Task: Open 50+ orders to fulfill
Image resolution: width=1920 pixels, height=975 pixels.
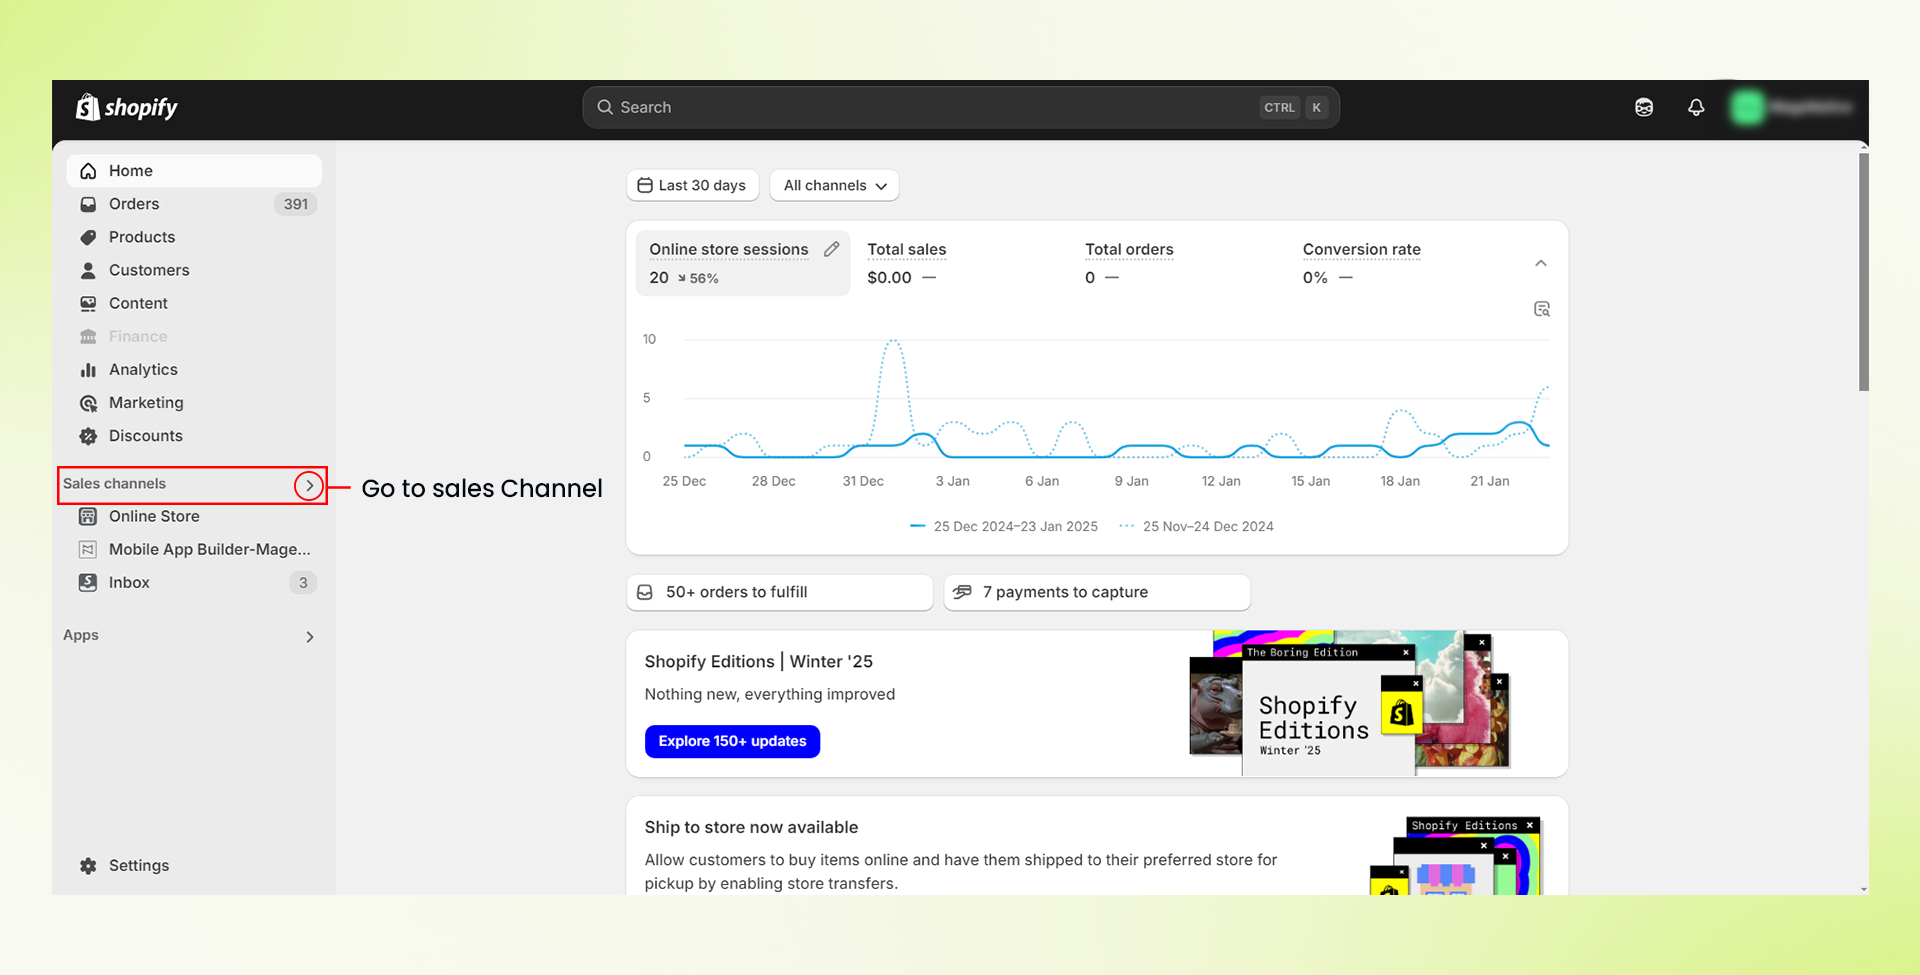Action: pos(779,592)
